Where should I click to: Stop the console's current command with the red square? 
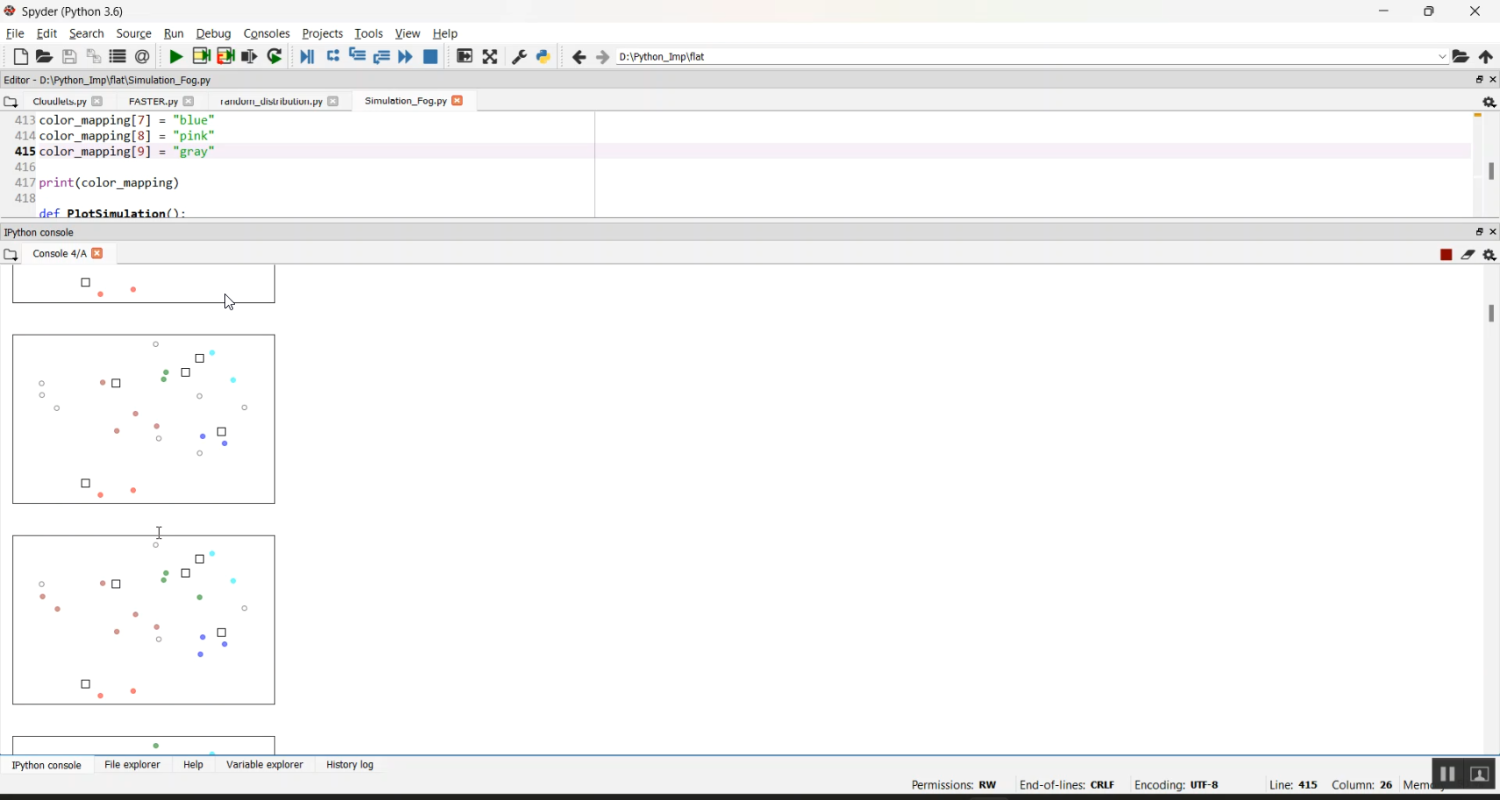point(1446,255)
